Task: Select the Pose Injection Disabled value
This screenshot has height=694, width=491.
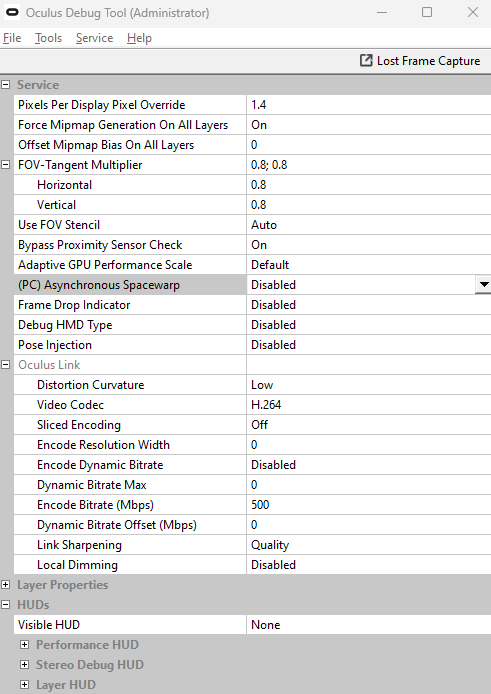Action: (369, 345)
